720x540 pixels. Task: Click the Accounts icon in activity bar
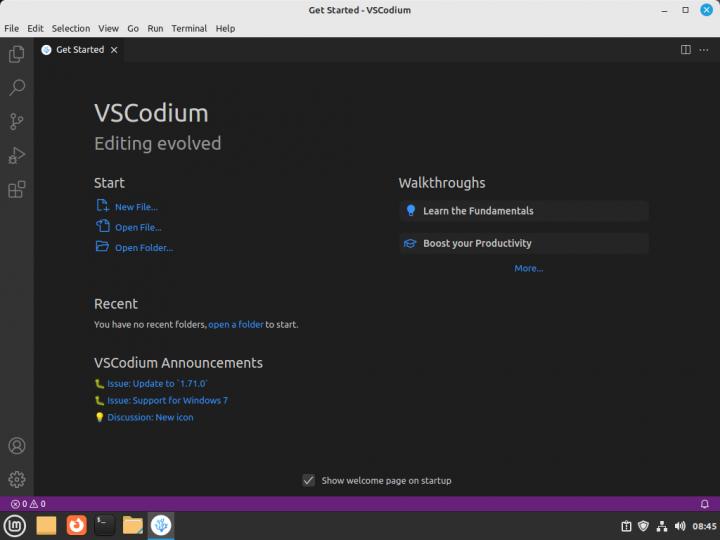tap(16, 446)
